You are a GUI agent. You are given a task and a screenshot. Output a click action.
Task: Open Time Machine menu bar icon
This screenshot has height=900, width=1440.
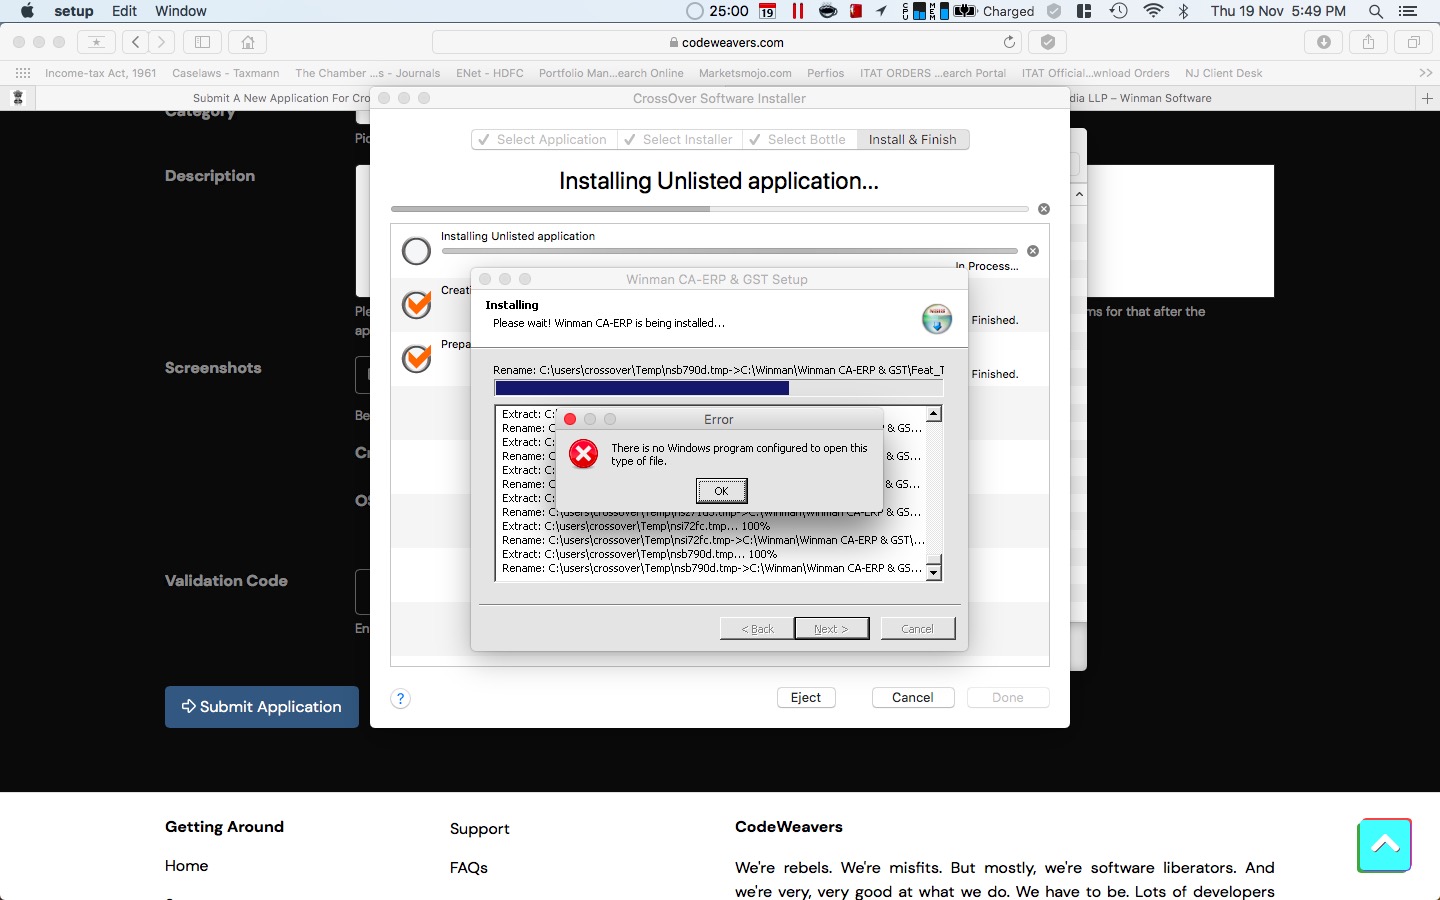[1119, 11]
